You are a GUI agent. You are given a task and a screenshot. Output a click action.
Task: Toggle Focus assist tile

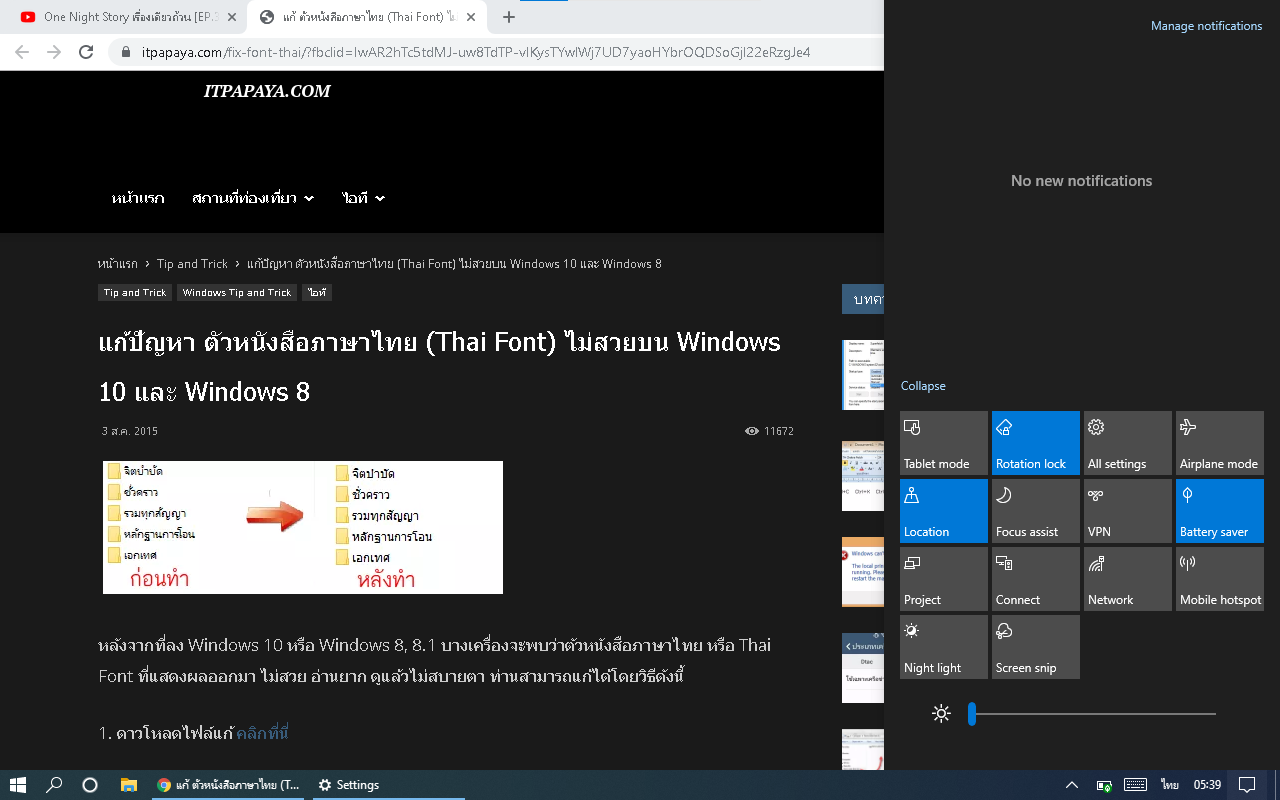(x=1036, y=511)
